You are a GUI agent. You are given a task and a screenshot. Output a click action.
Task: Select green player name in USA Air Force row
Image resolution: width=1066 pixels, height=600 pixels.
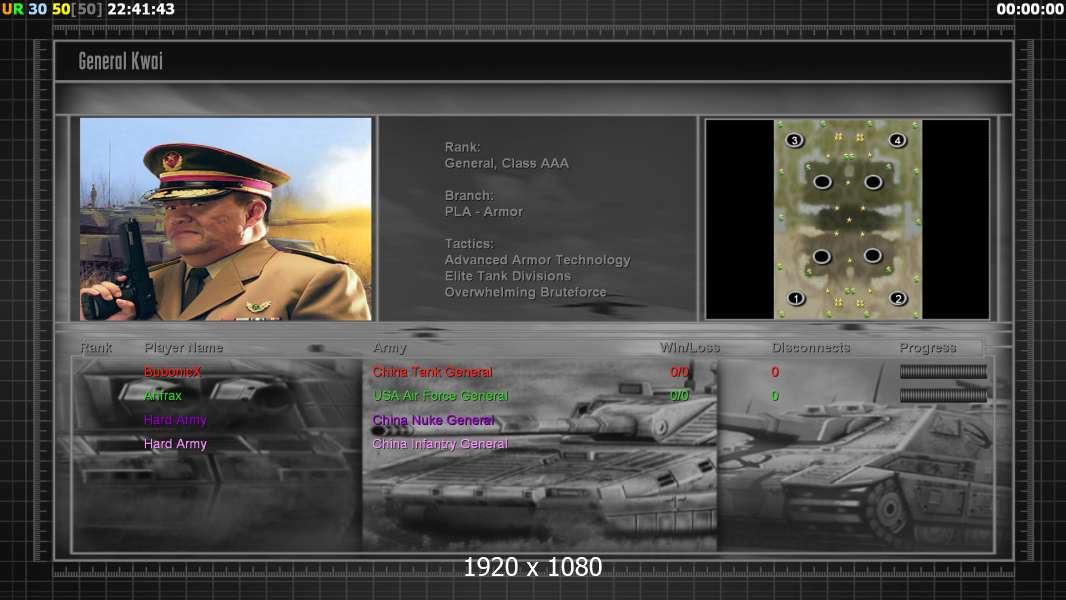[162, 395]
